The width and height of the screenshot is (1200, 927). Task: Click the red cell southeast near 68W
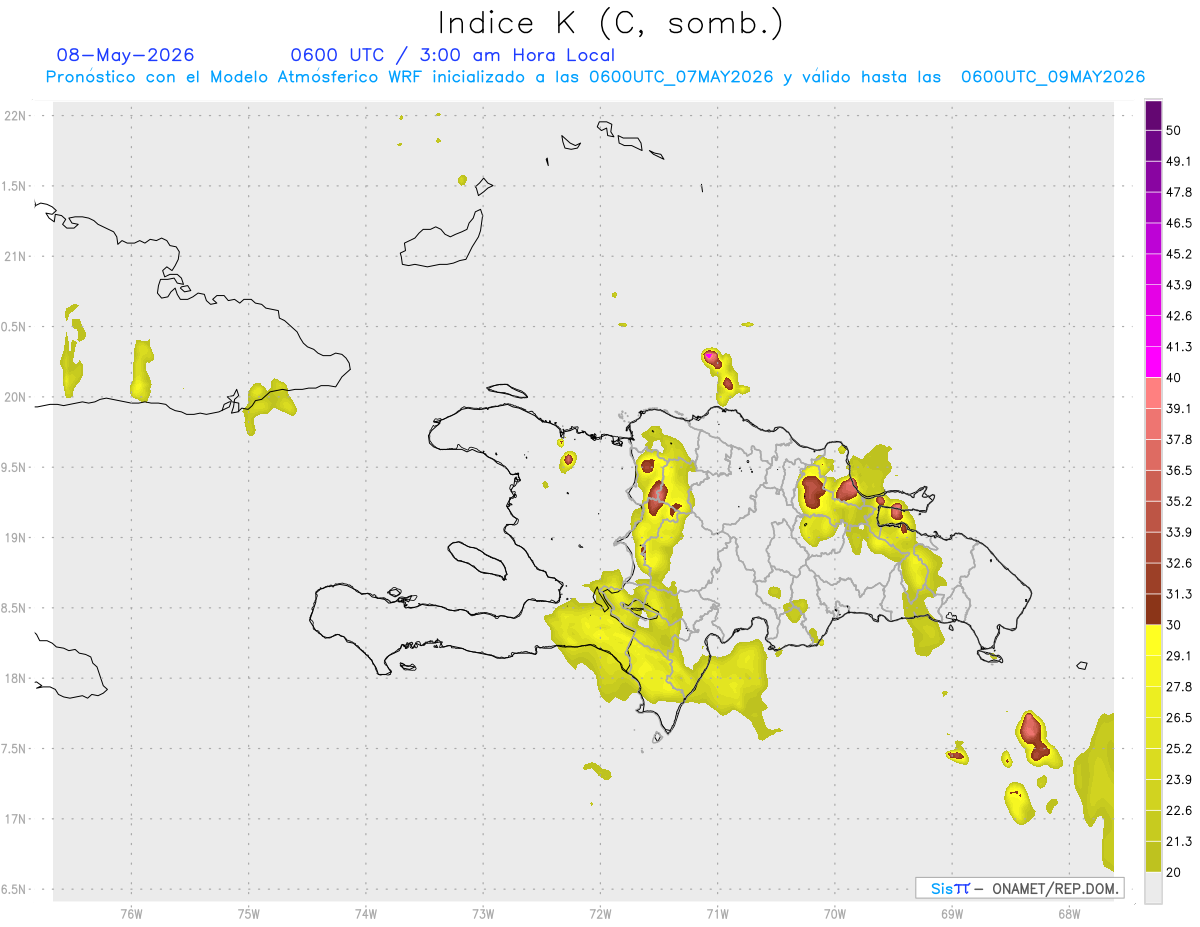1034,736
